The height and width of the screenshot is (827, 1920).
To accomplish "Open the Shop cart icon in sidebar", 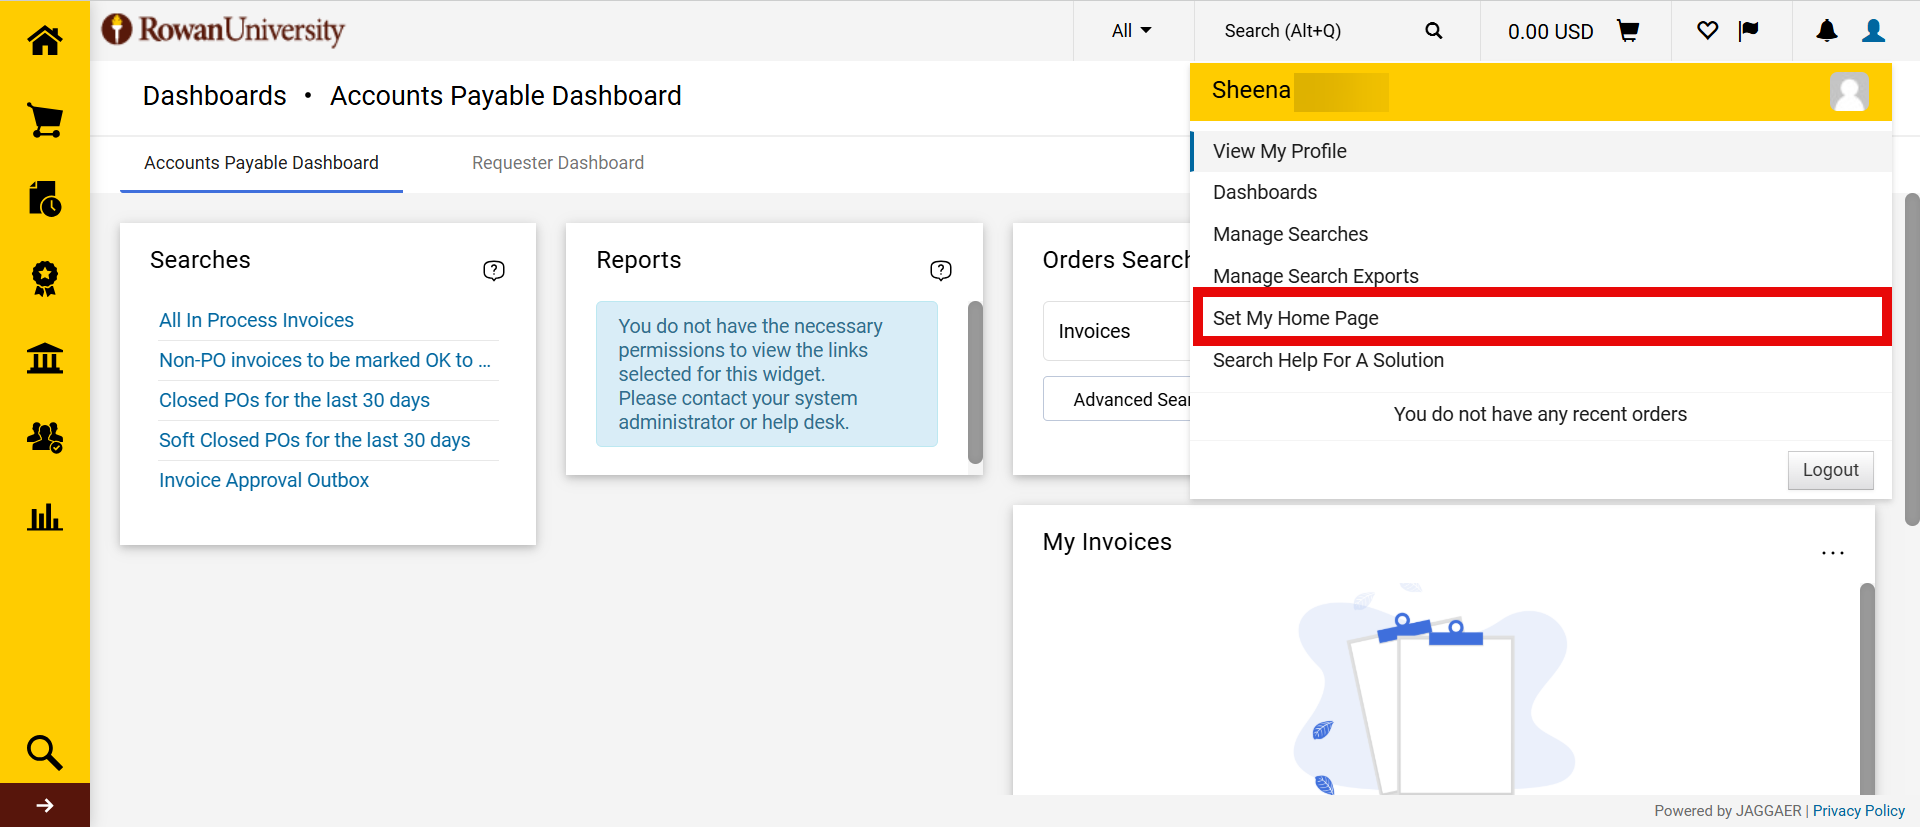I will (x=44, y=121).
